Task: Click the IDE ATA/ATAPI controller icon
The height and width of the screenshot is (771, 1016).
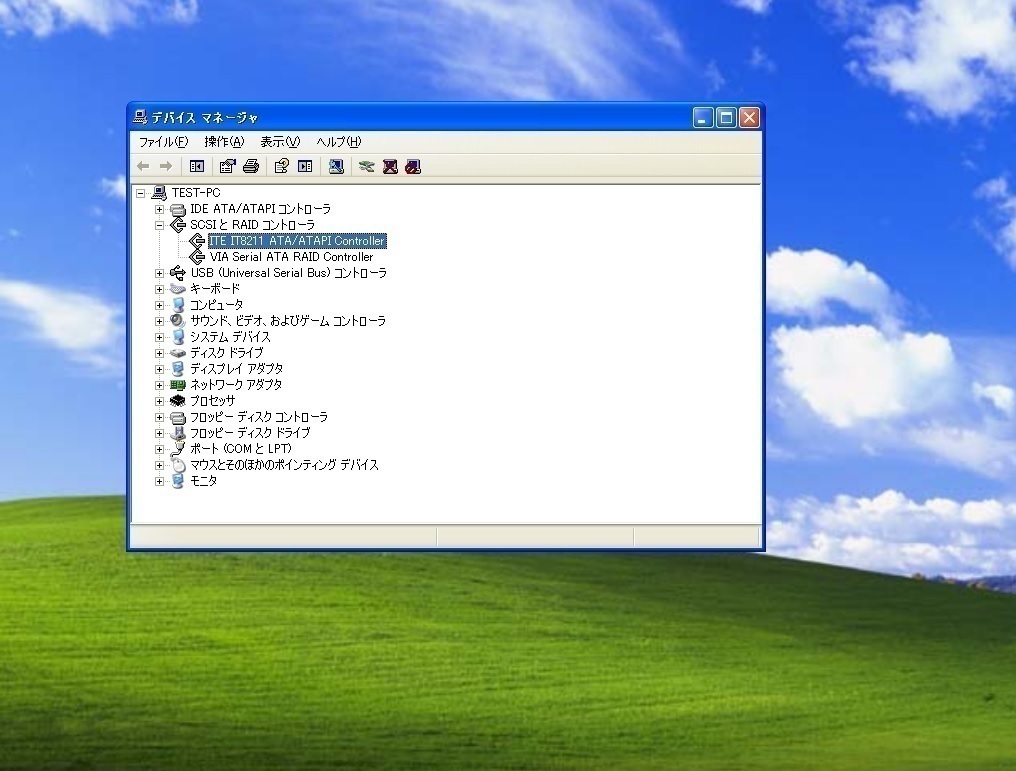Action: 178,209
